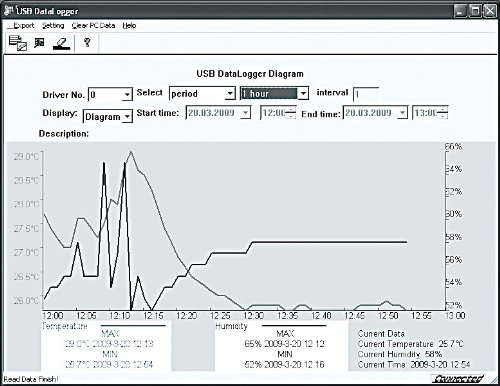
Task: Click the 27.5°C temperature axis label
Action: point(26,229)
